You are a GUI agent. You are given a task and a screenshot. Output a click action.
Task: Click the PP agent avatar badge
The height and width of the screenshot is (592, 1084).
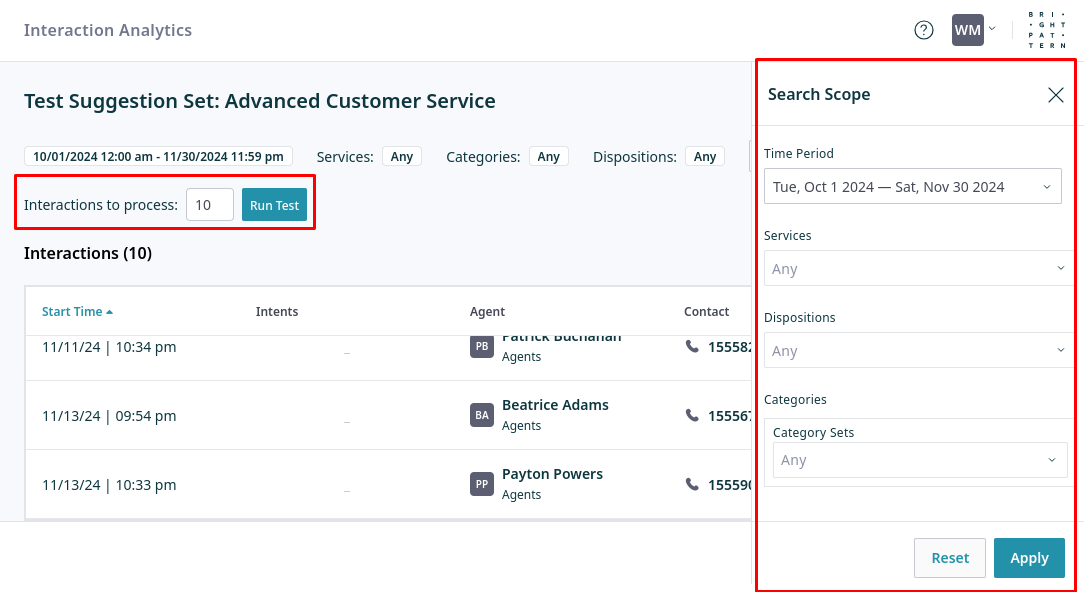[482, 484]
